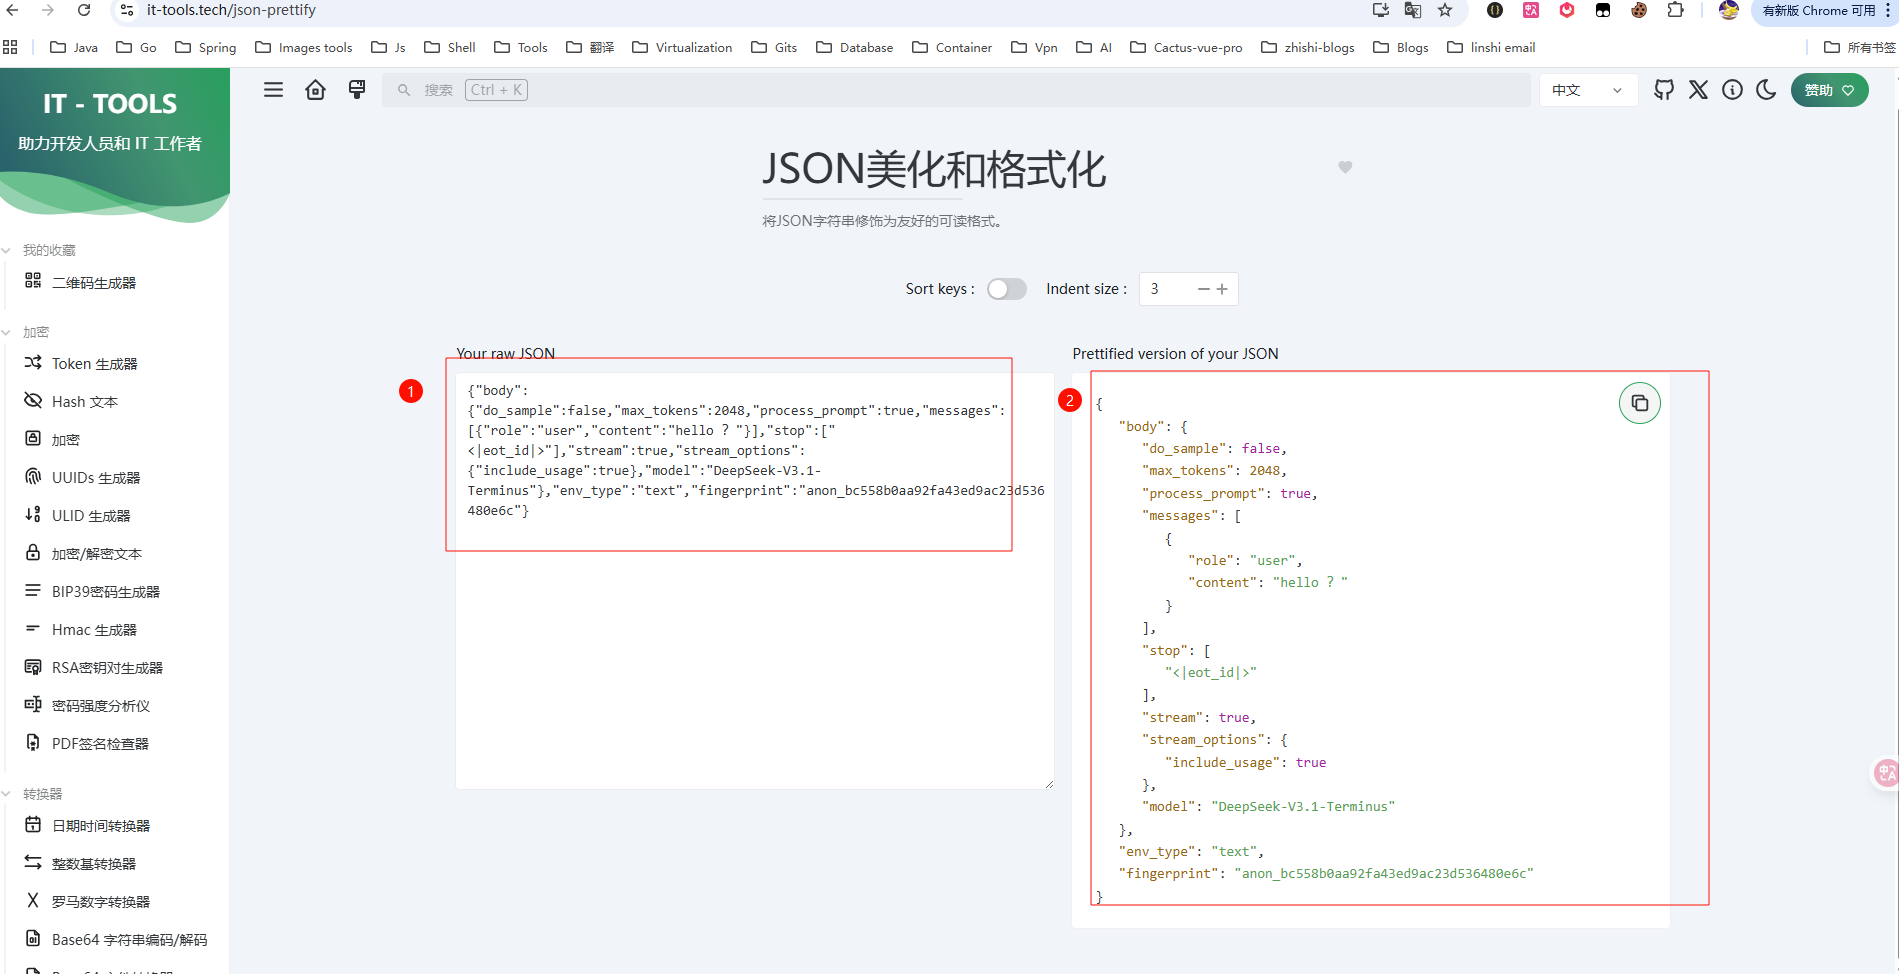Click the X (Twitter) icon
Image resolution: width=1899 pixels, height=974 pixels.
click(1698, 90)
